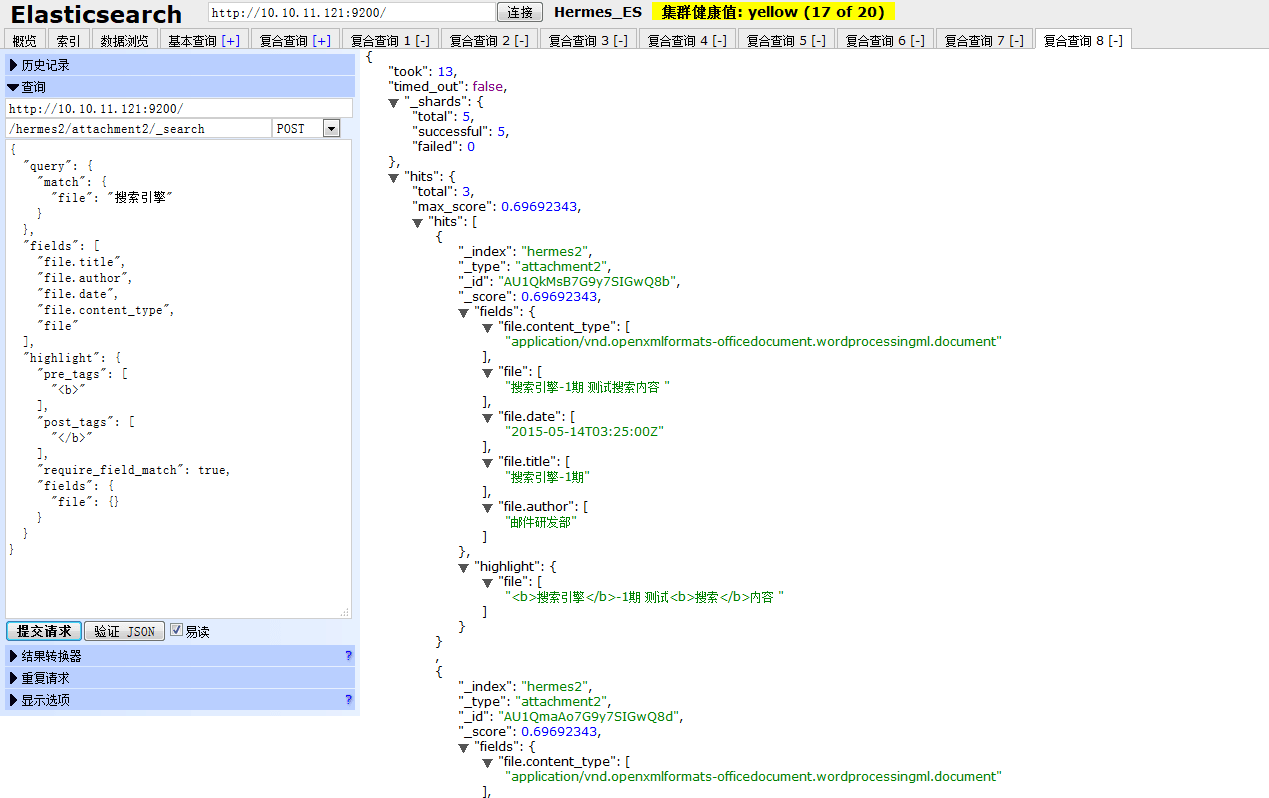The height and width of the screenshot is (798, 1269).
Task: Switch to the 索引 tab
Action: pyautogui.click(x=69, y=40)
